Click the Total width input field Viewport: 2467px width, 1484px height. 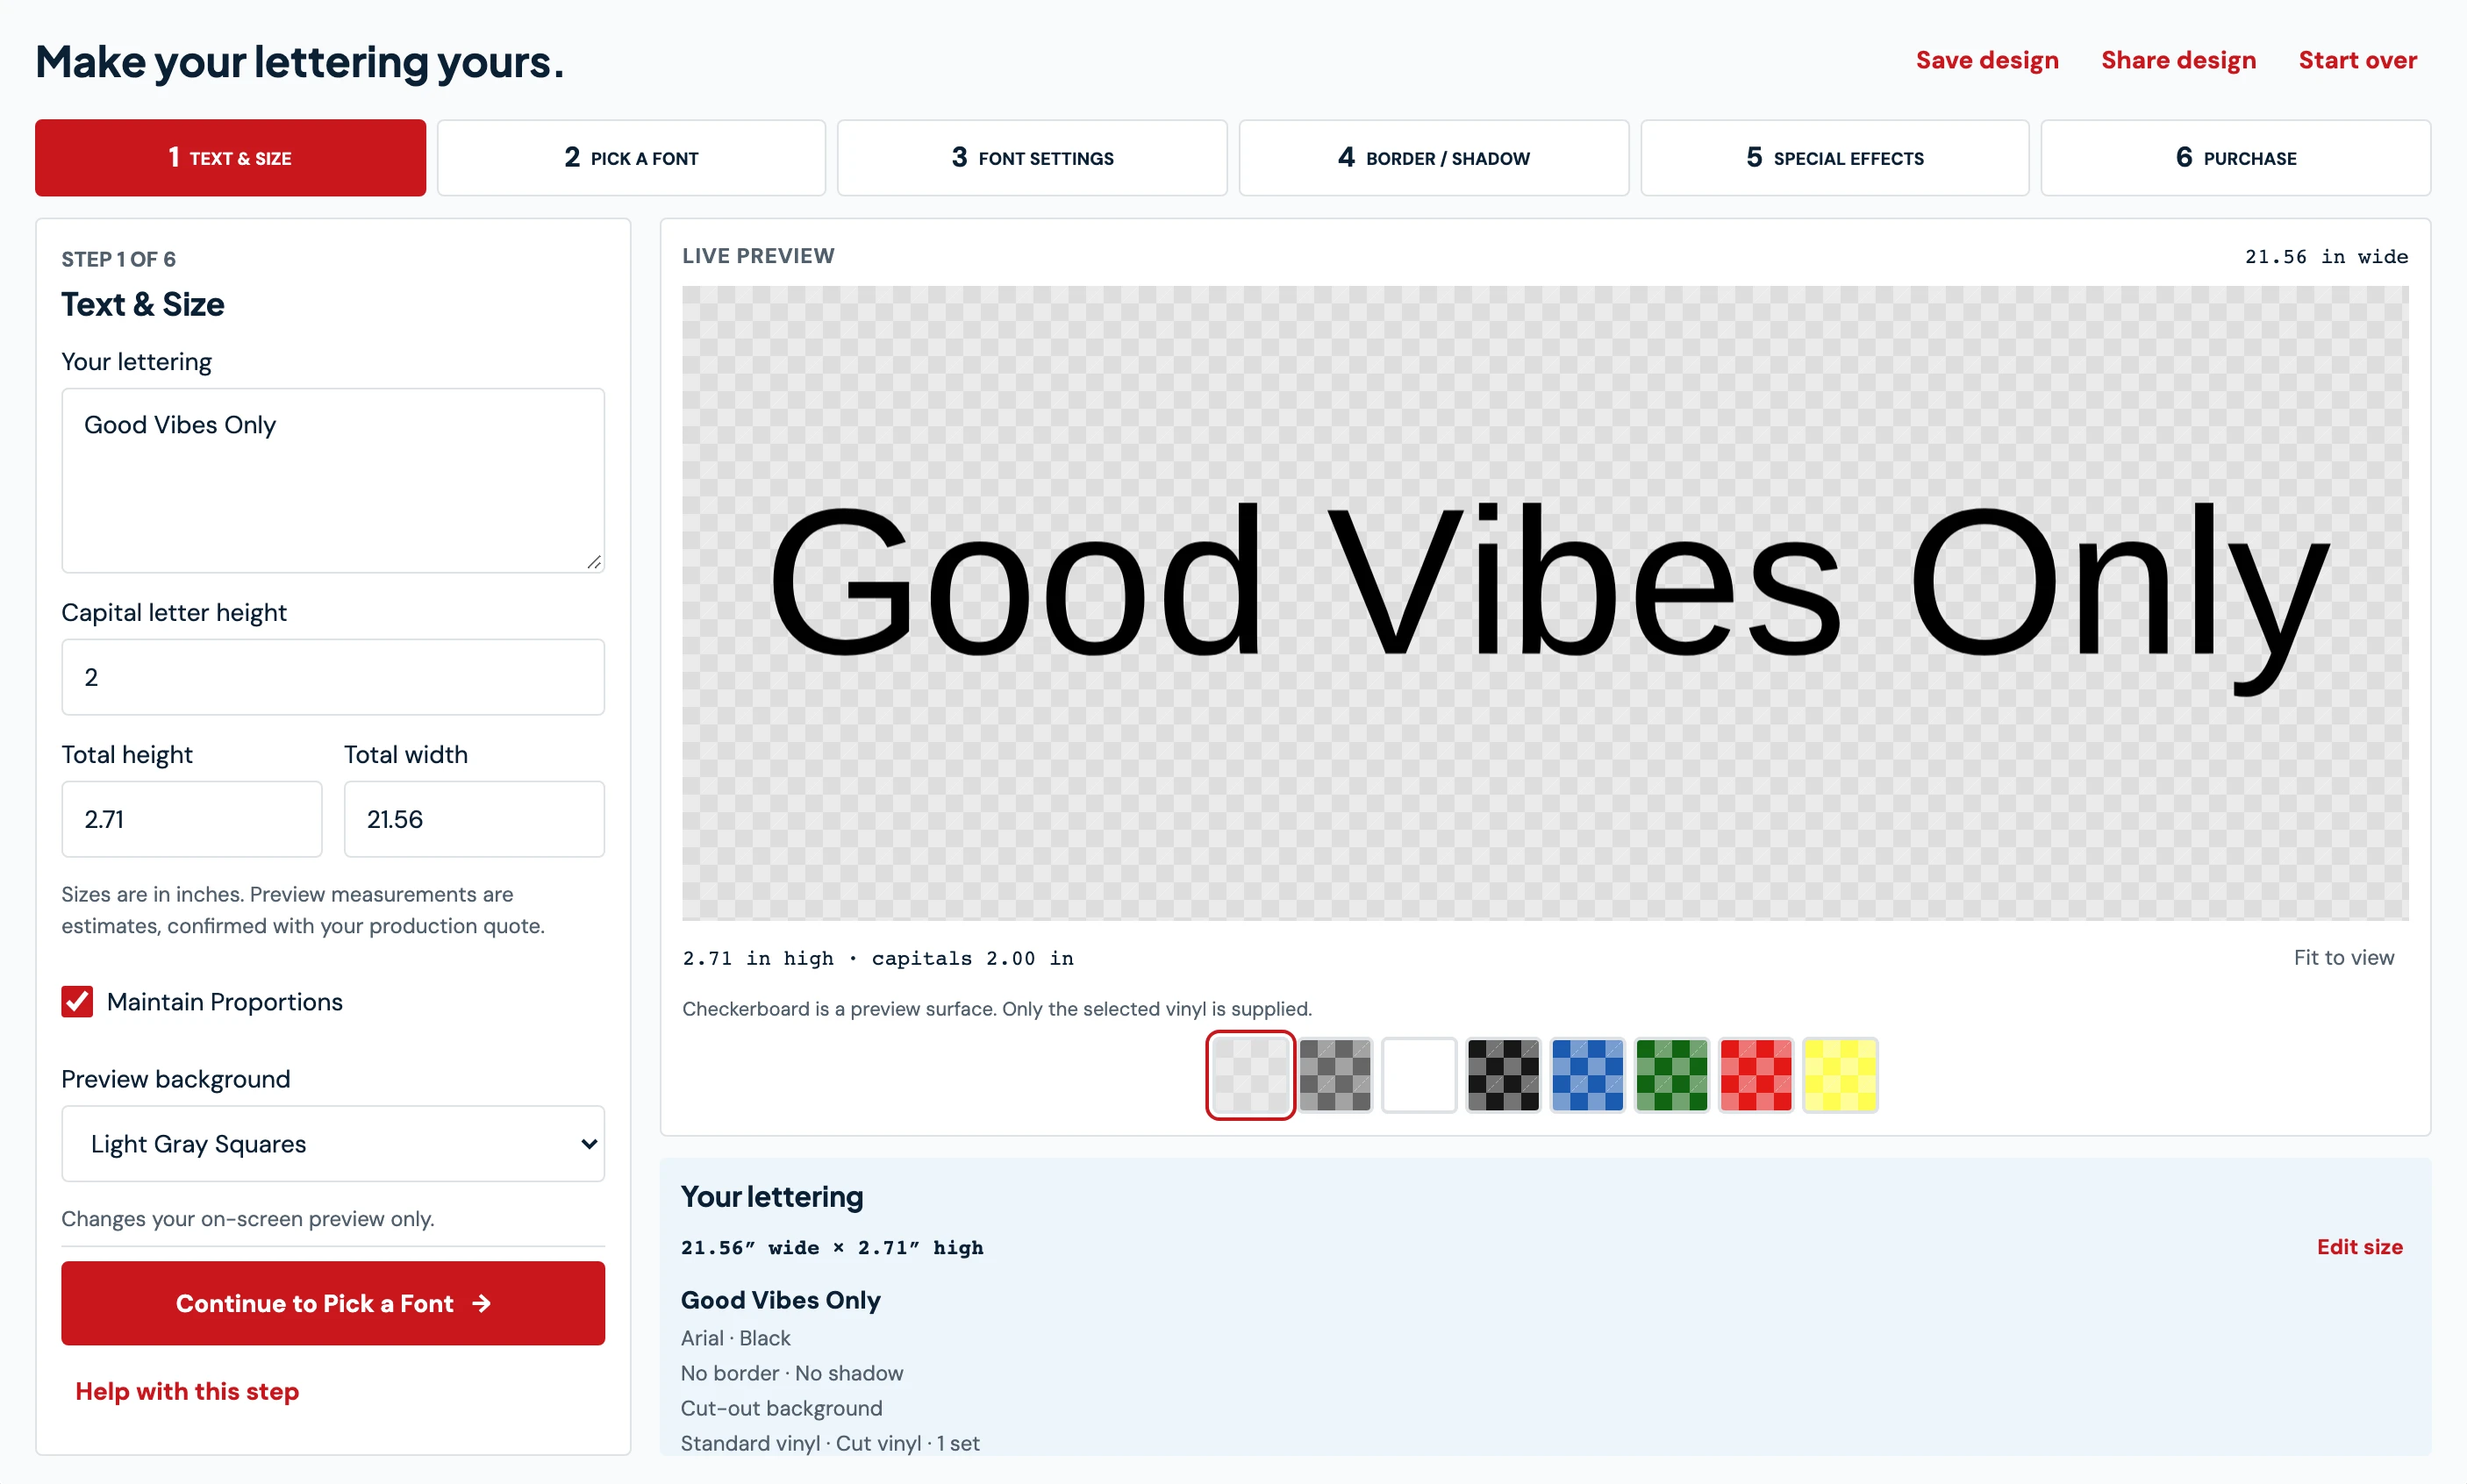click(x=474, y=819)
